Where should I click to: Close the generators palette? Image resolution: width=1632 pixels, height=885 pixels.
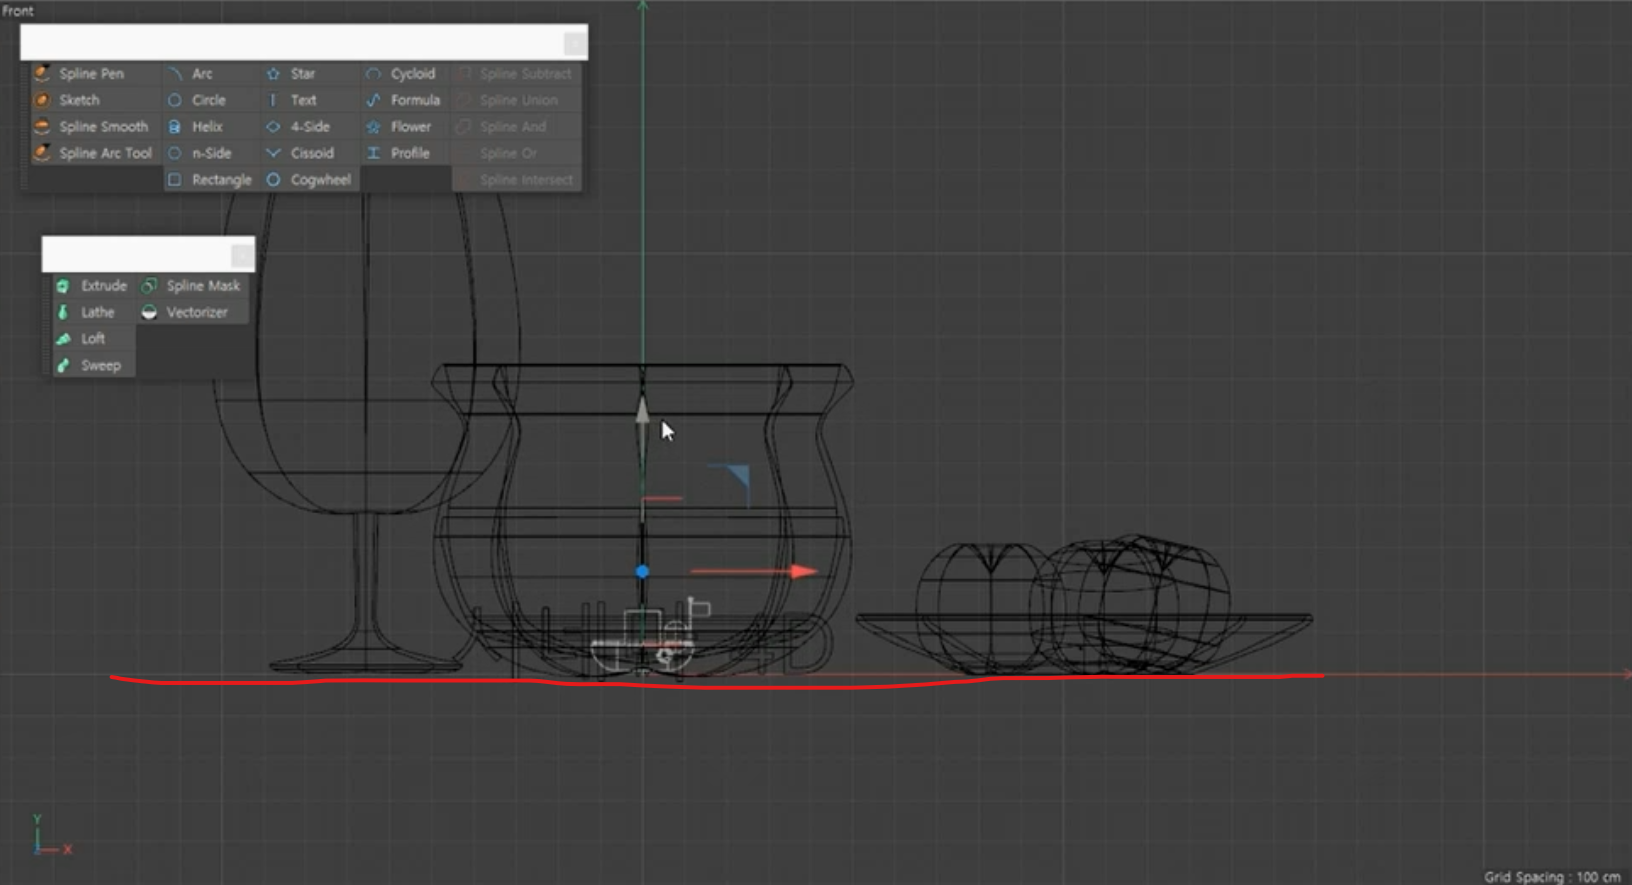tap(242, 255)
